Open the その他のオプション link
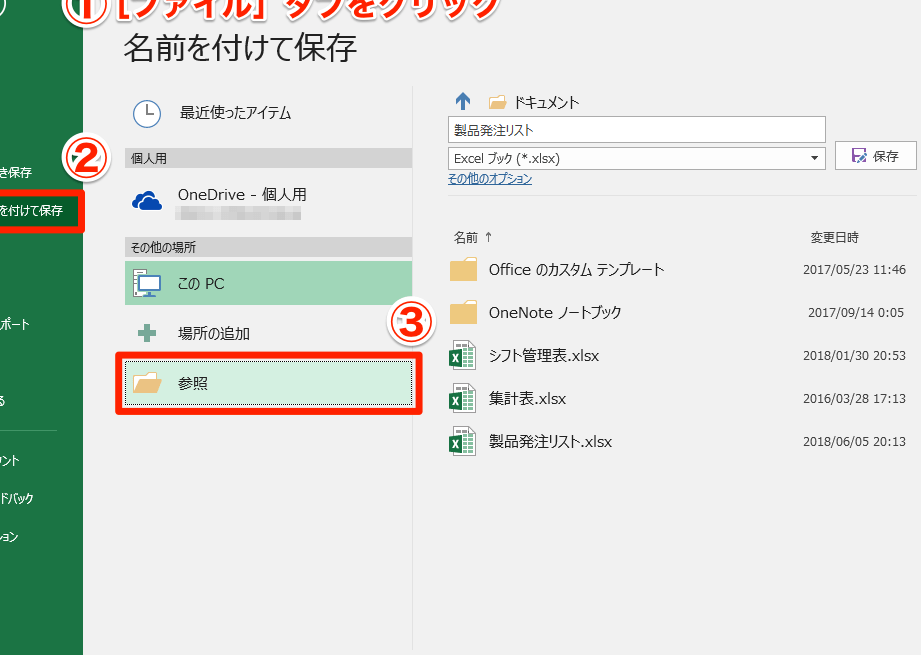This screenshot has width=921, height=655. coord(490,179)
